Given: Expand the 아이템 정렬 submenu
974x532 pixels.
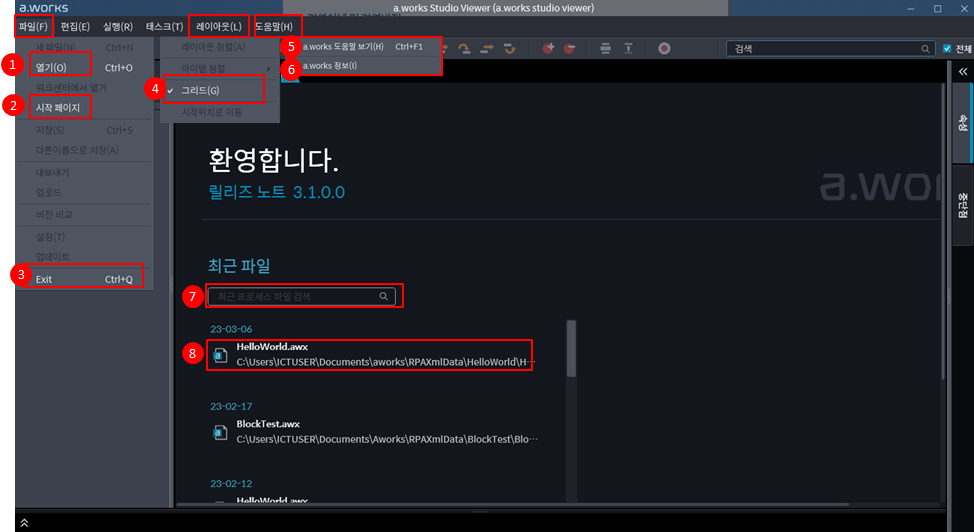Looking at the screenshot, I should (x=219, y=68).
